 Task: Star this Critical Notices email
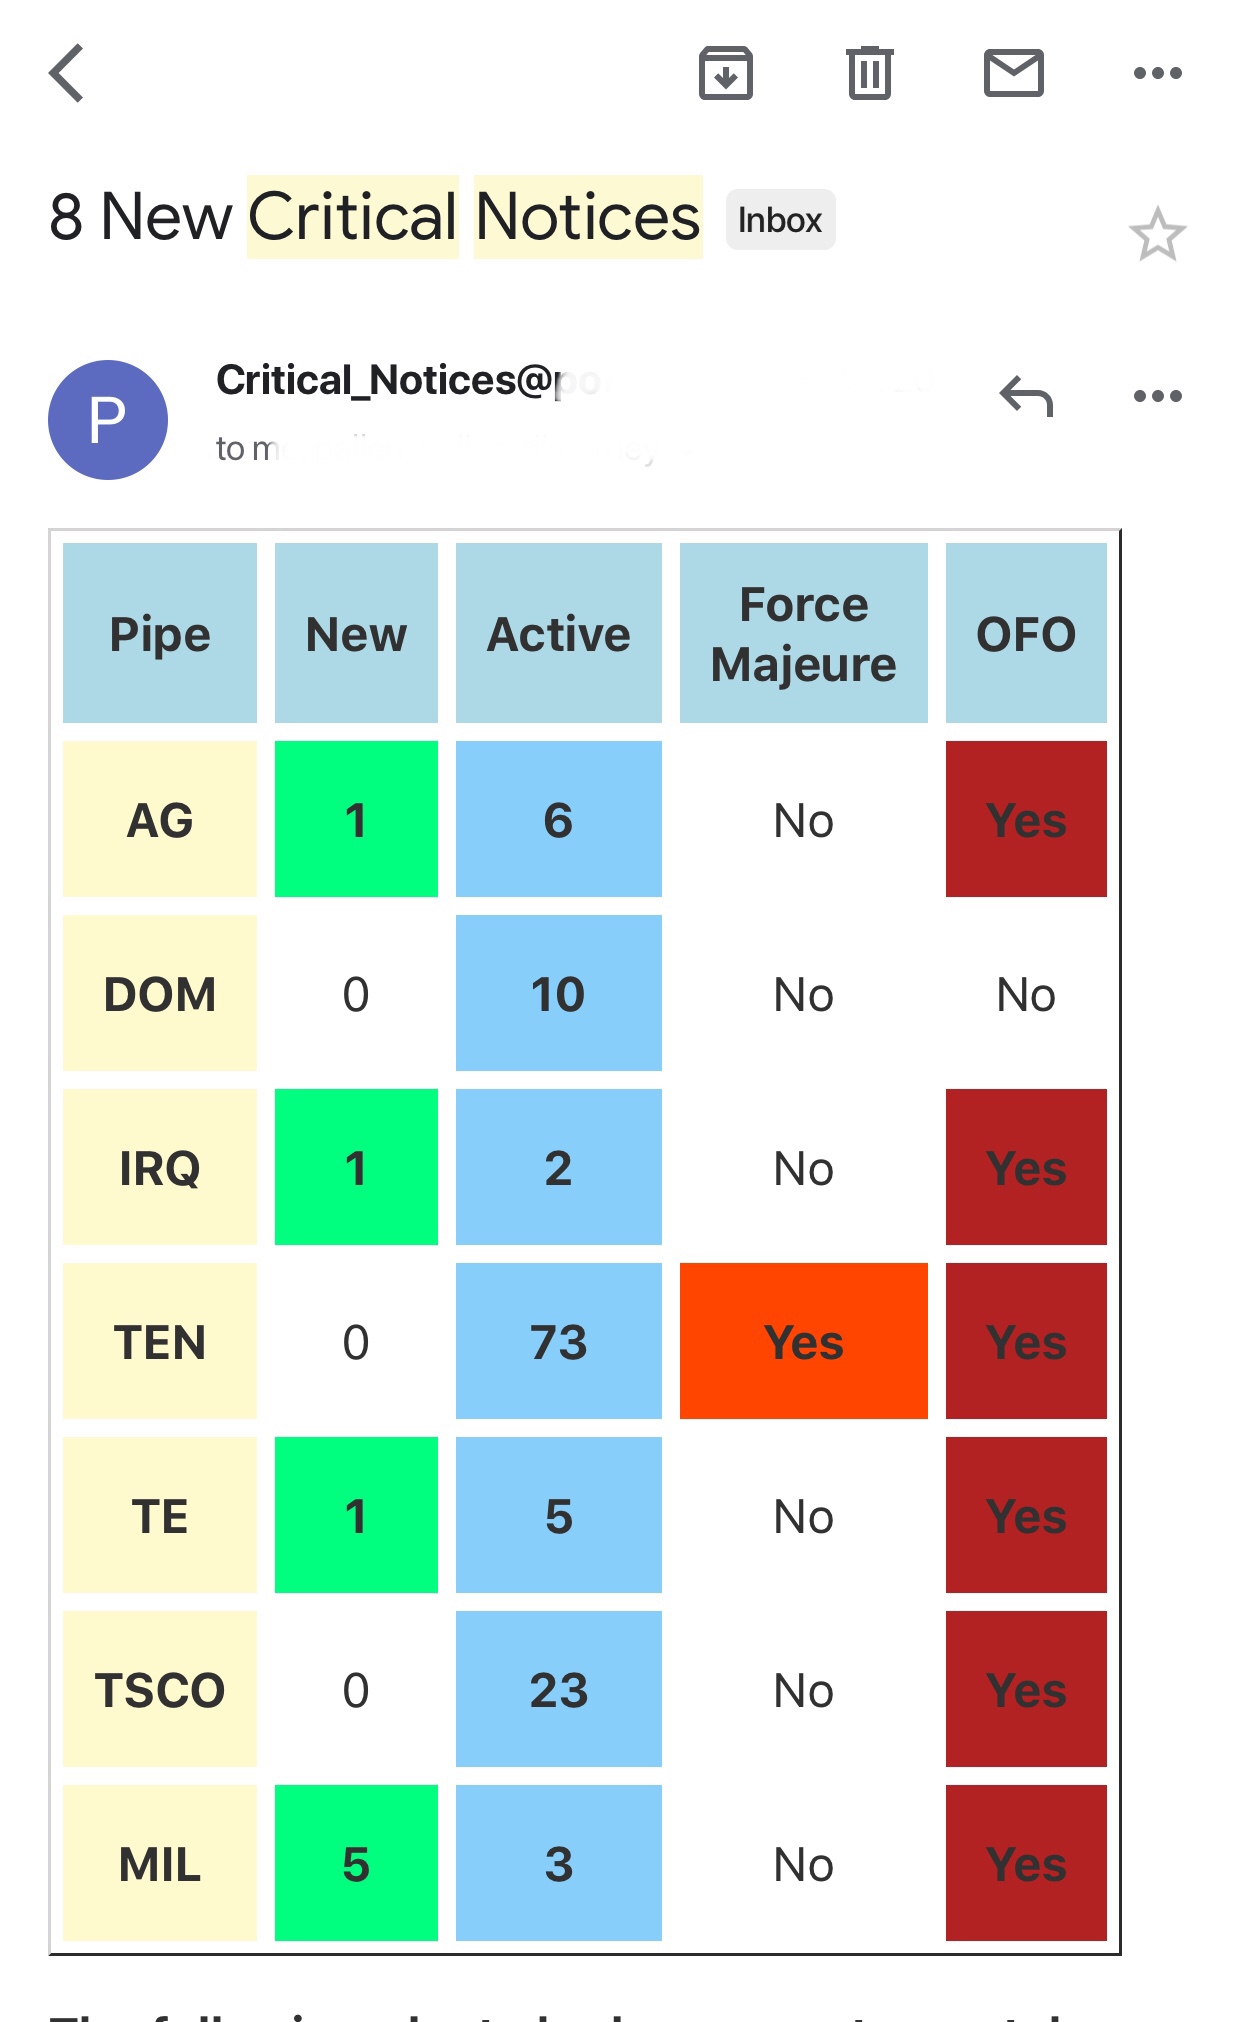[x=1157, y=234]
